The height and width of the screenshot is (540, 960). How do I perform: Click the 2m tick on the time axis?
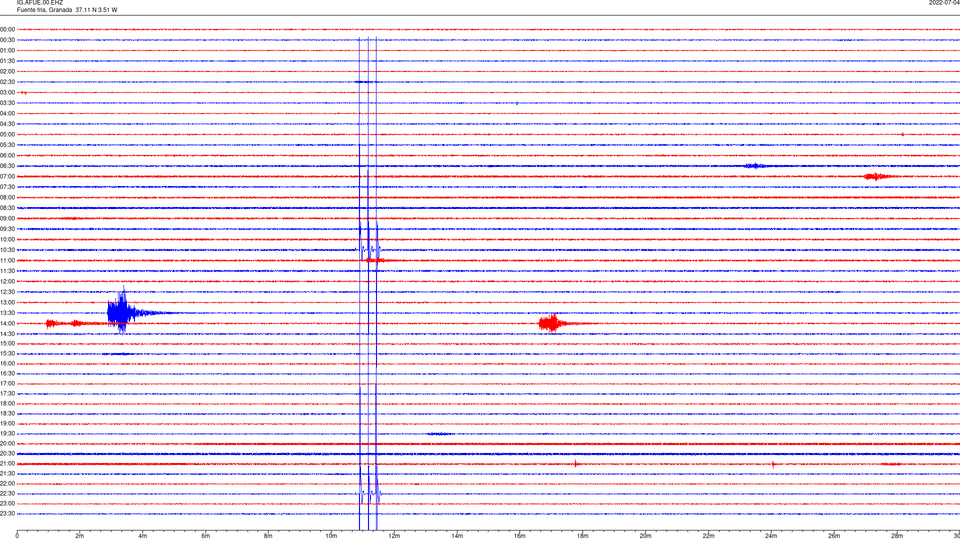point(80,536)
